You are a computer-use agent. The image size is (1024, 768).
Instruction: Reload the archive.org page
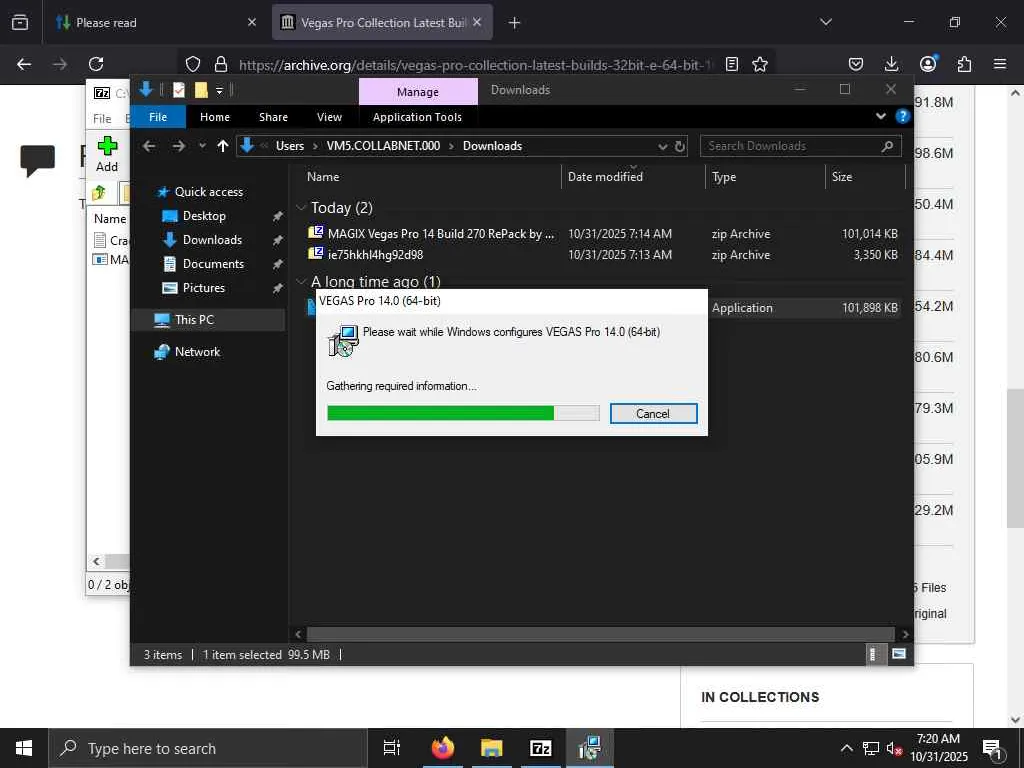[96, 64]
